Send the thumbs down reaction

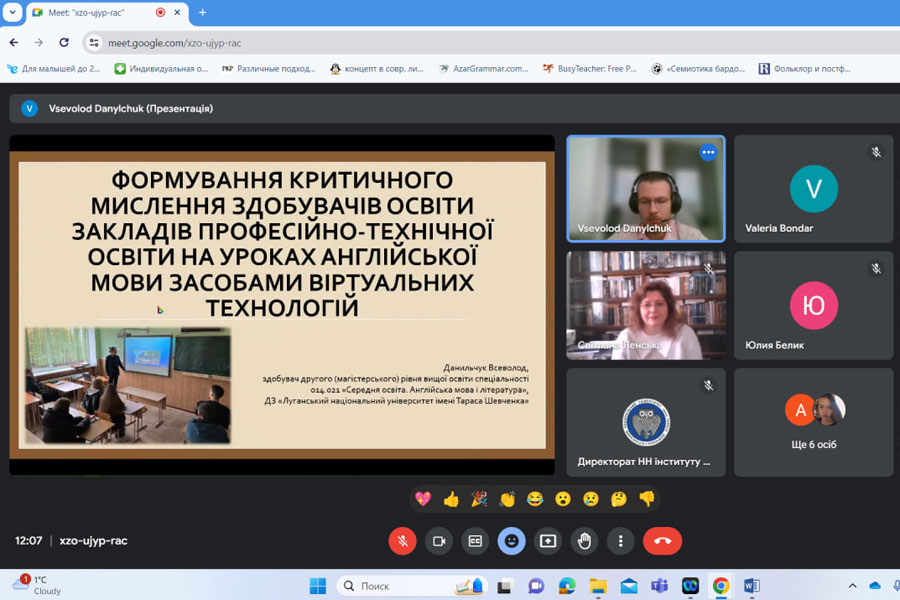tap(647, 499)
